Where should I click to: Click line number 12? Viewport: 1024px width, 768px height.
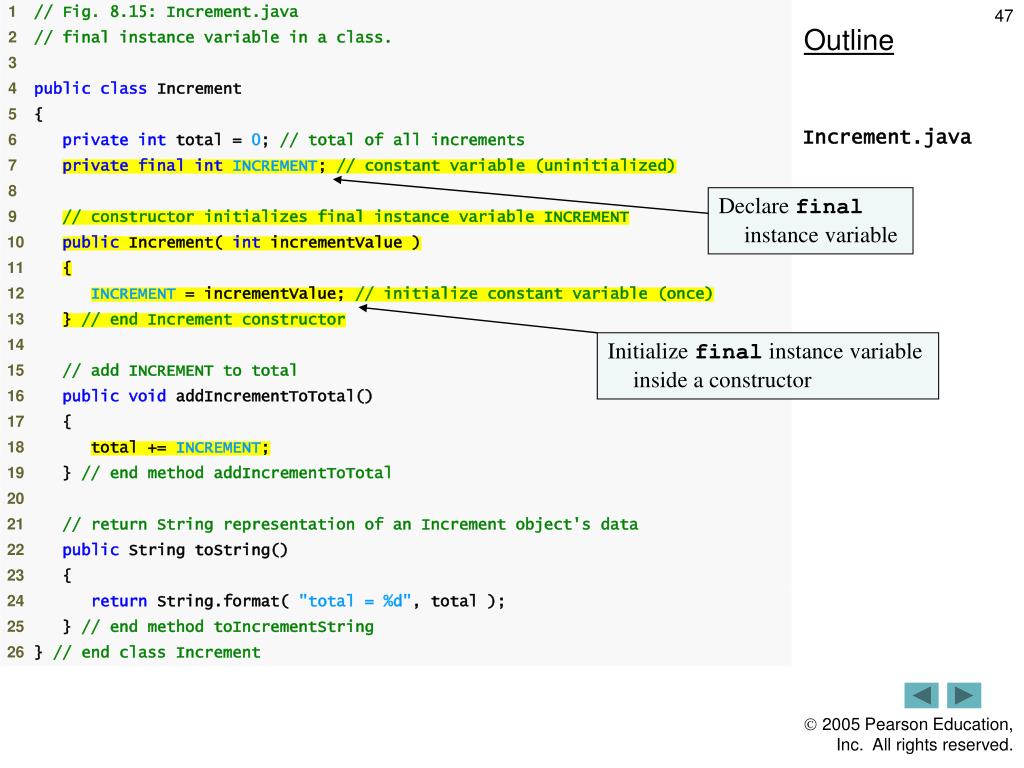click(16, 293)
